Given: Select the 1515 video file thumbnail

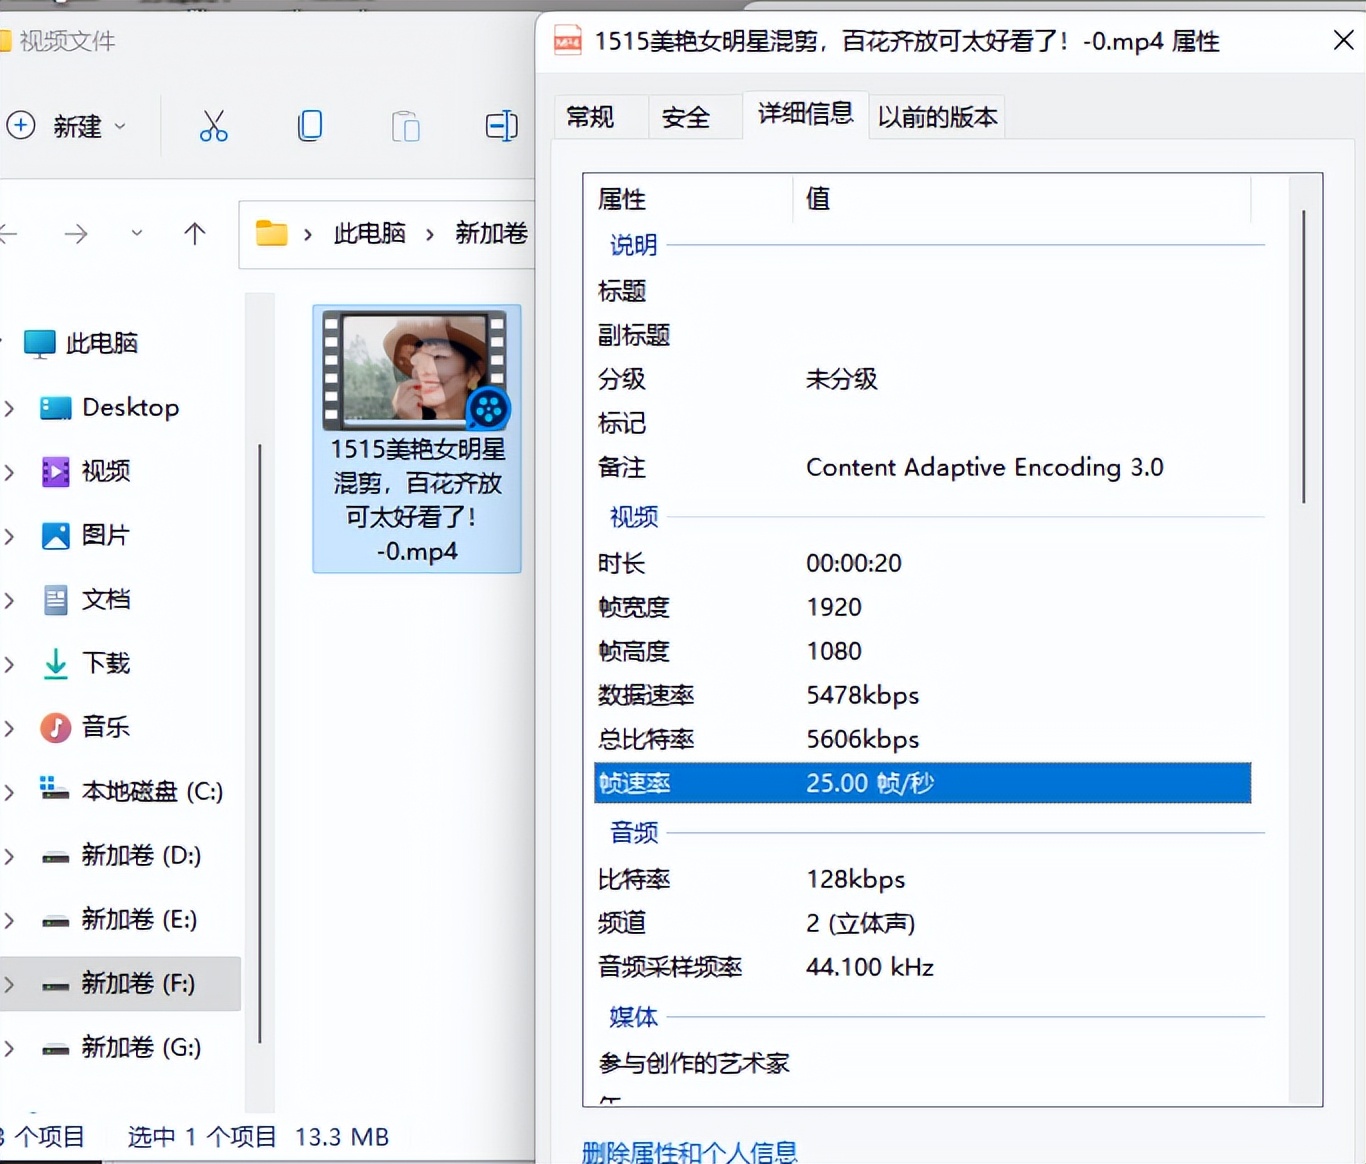Looking at the screenshot, I should coord(416,370).
